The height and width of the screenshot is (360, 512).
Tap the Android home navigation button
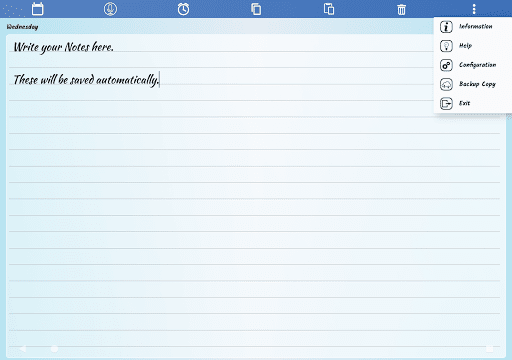[x=54, y=349]
